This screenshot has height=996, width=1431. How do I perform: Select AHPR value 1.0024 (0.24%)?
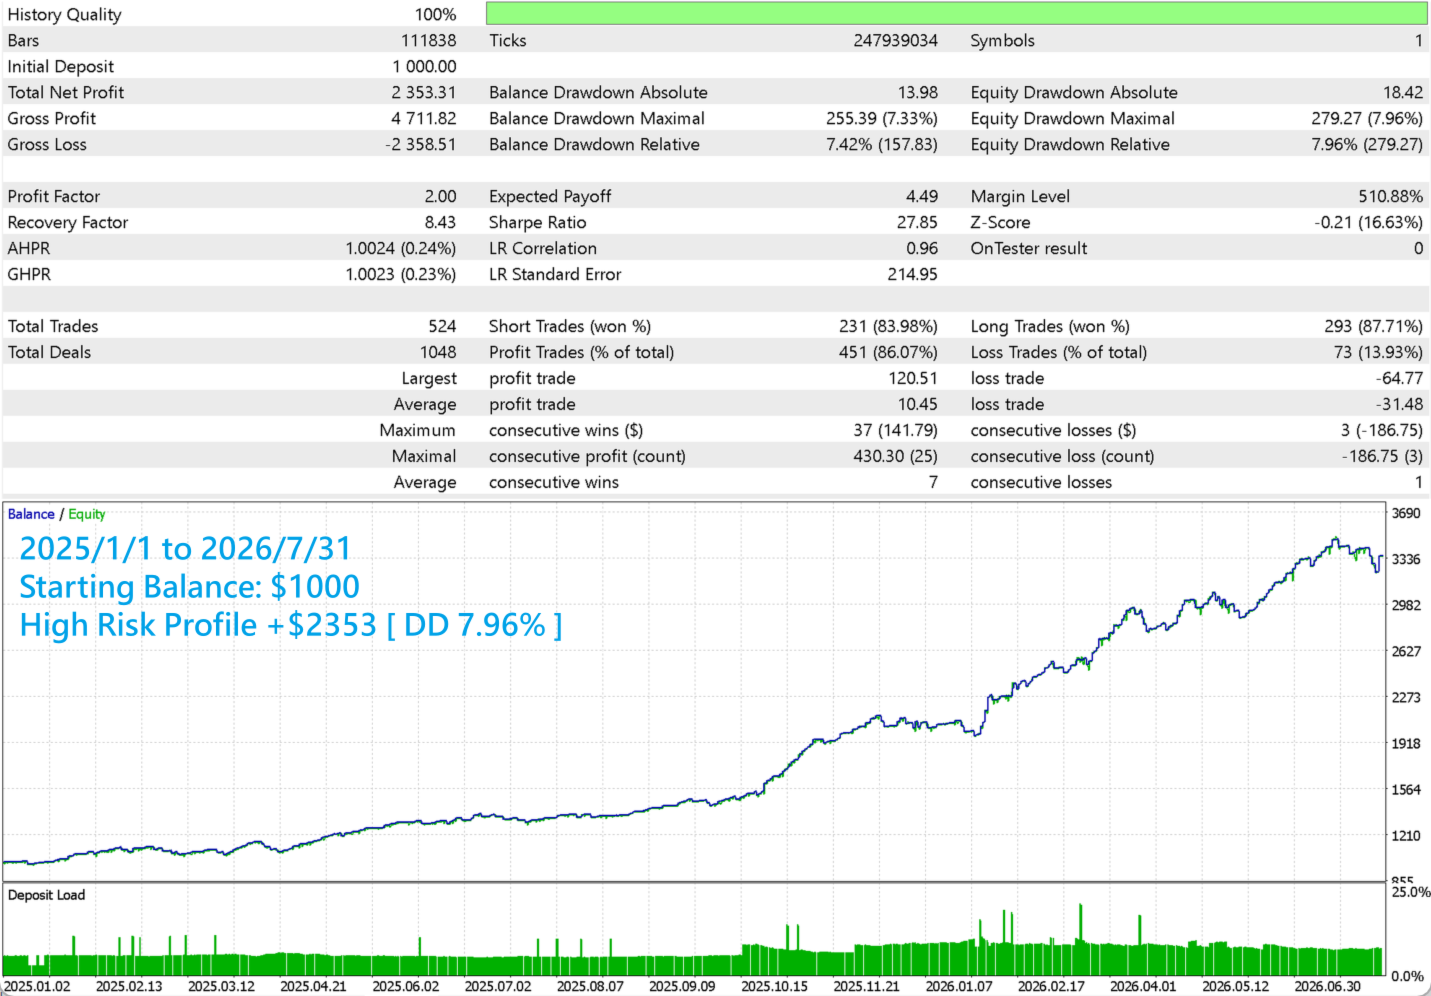coord(401,249)
